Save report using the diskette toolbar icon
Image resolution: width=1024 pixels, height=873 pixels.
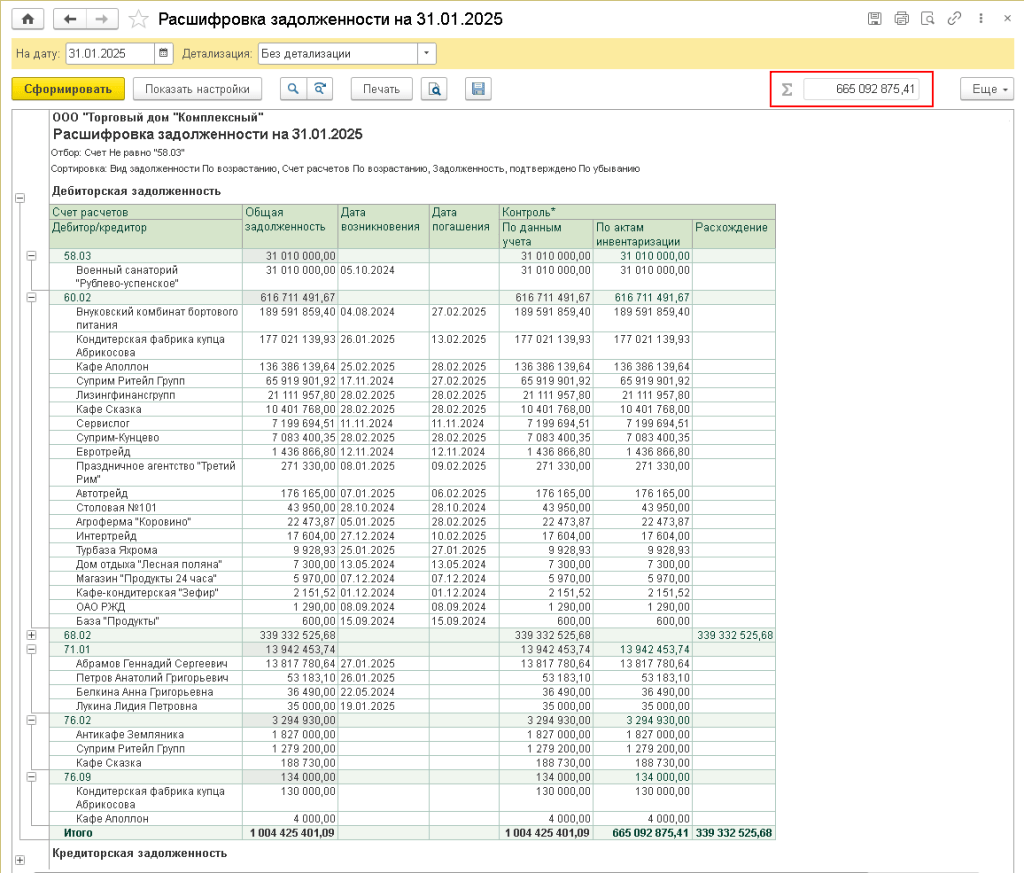[478, 89]
